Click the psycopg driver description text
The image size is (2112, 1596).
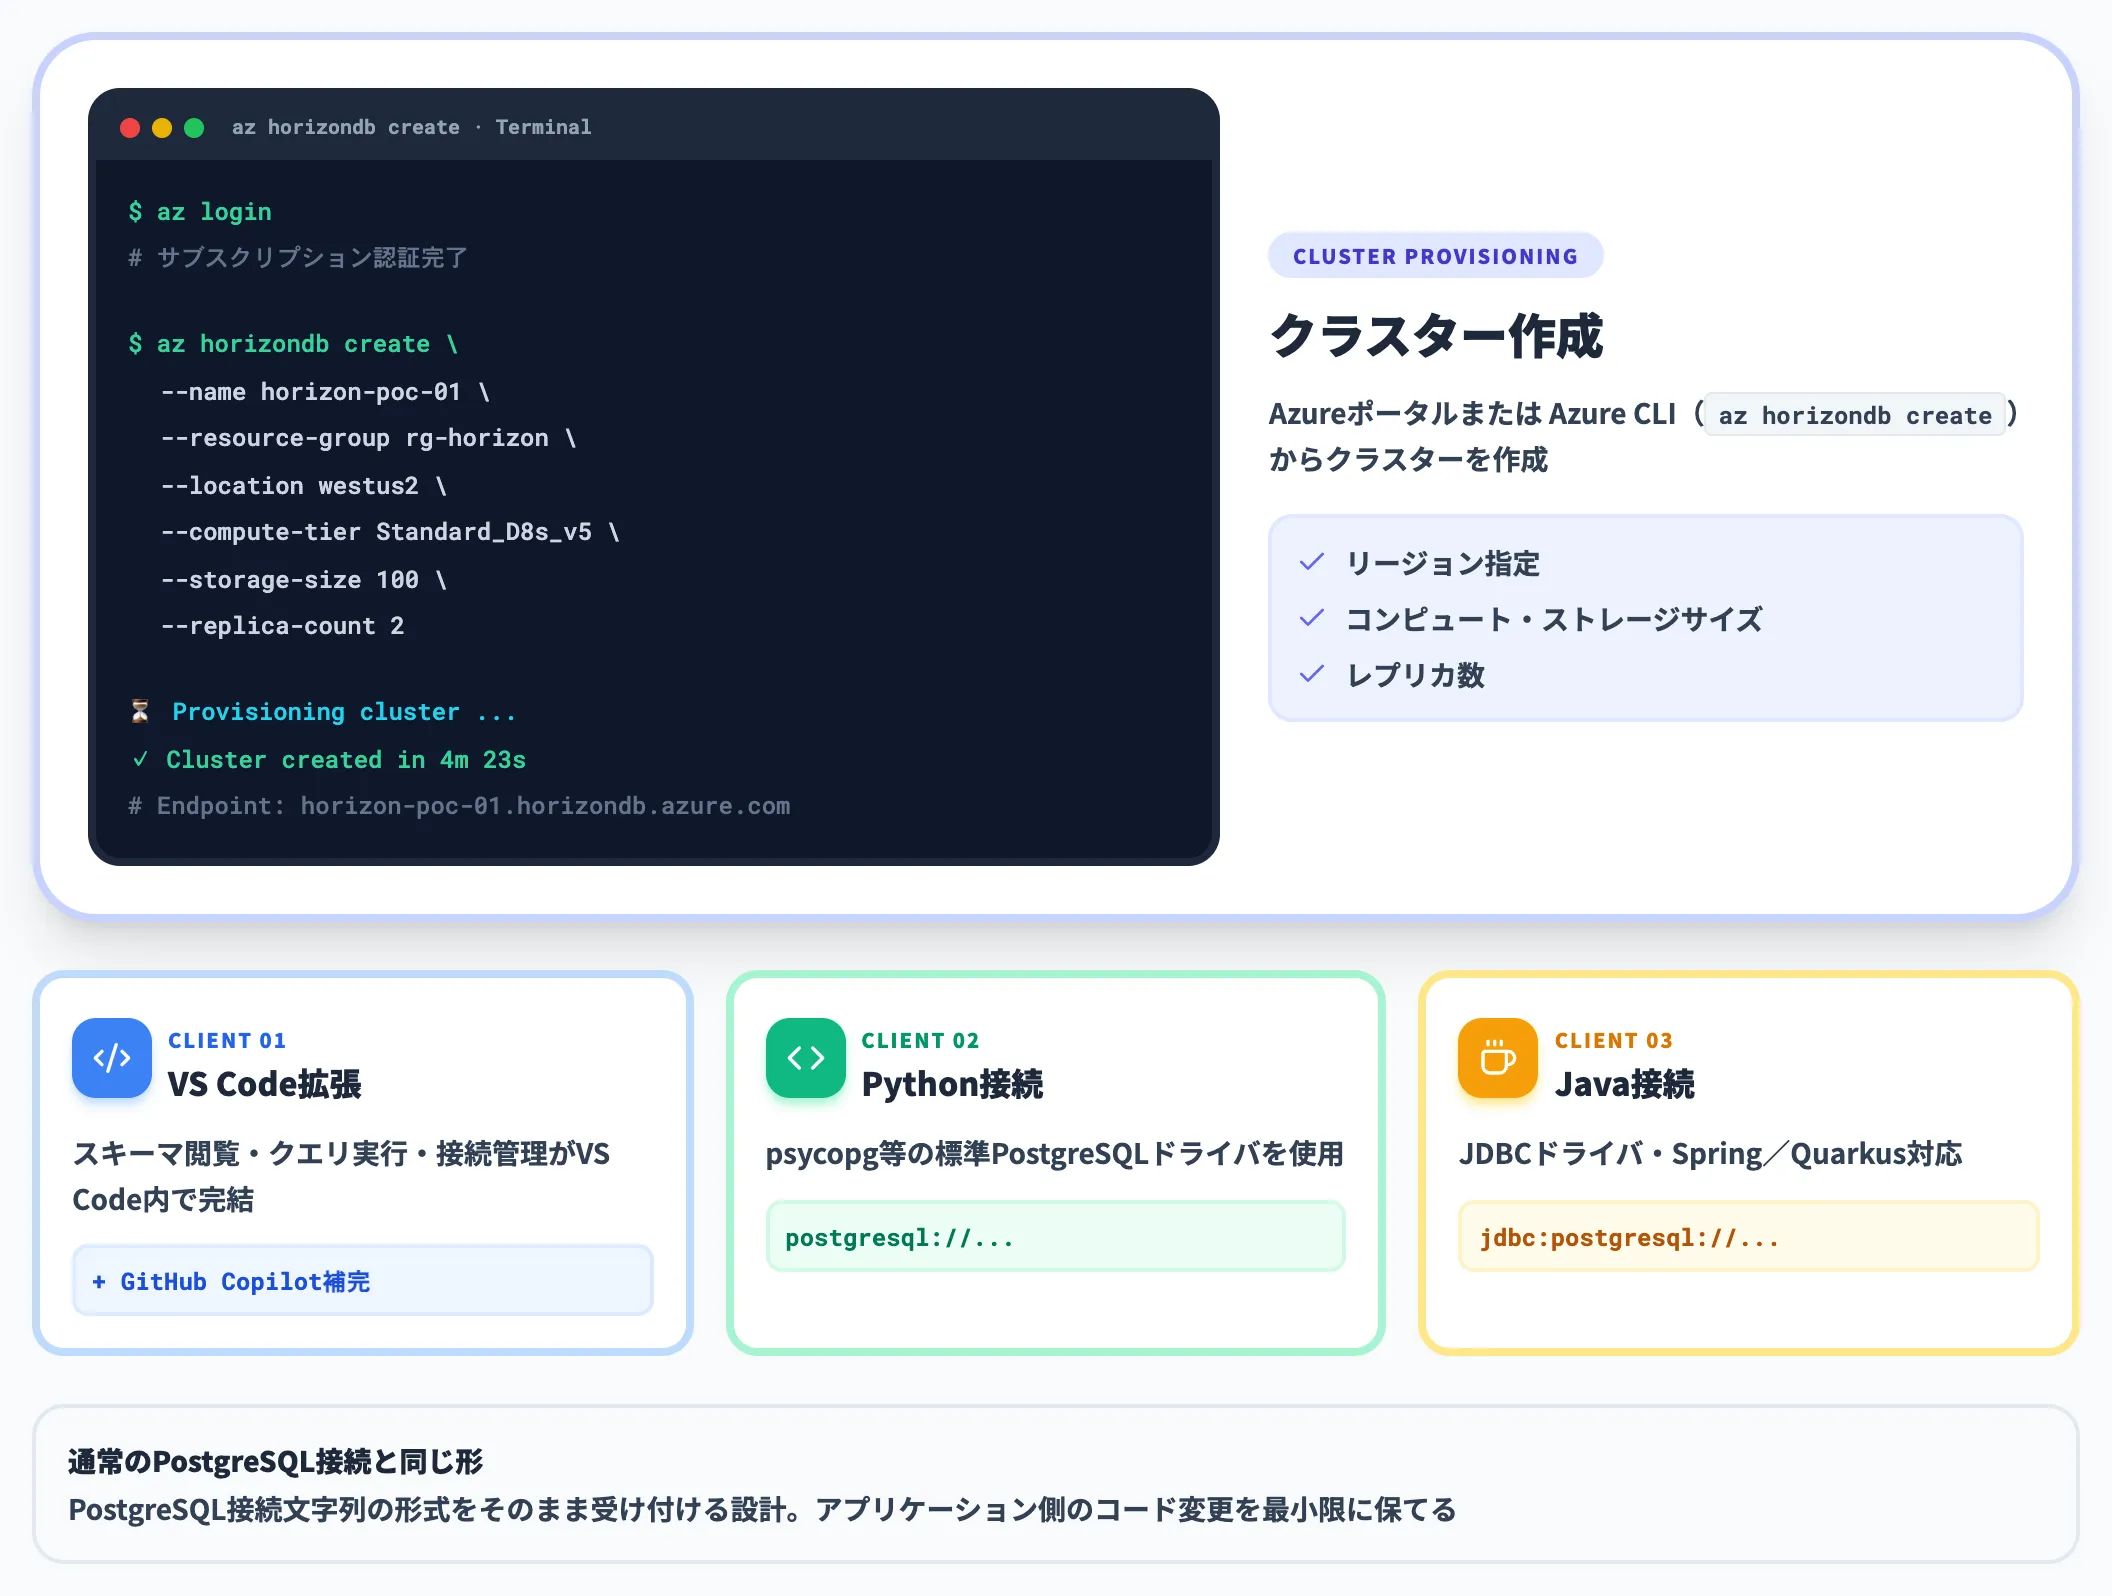click(1055, 1153)
